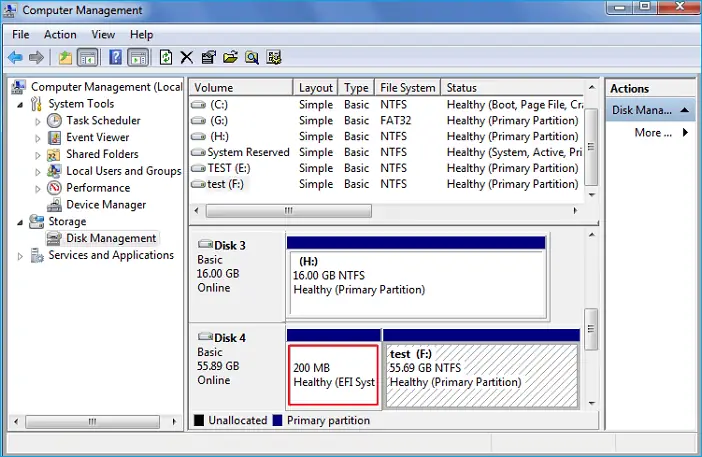Select the TEST (E:) volume row
The height and width of the screenshot is (457, 702).
tap(387, 168)
